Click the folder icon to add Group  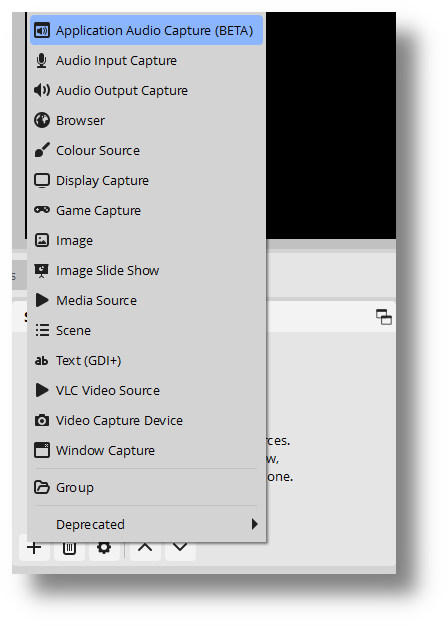tap(42, 487)
